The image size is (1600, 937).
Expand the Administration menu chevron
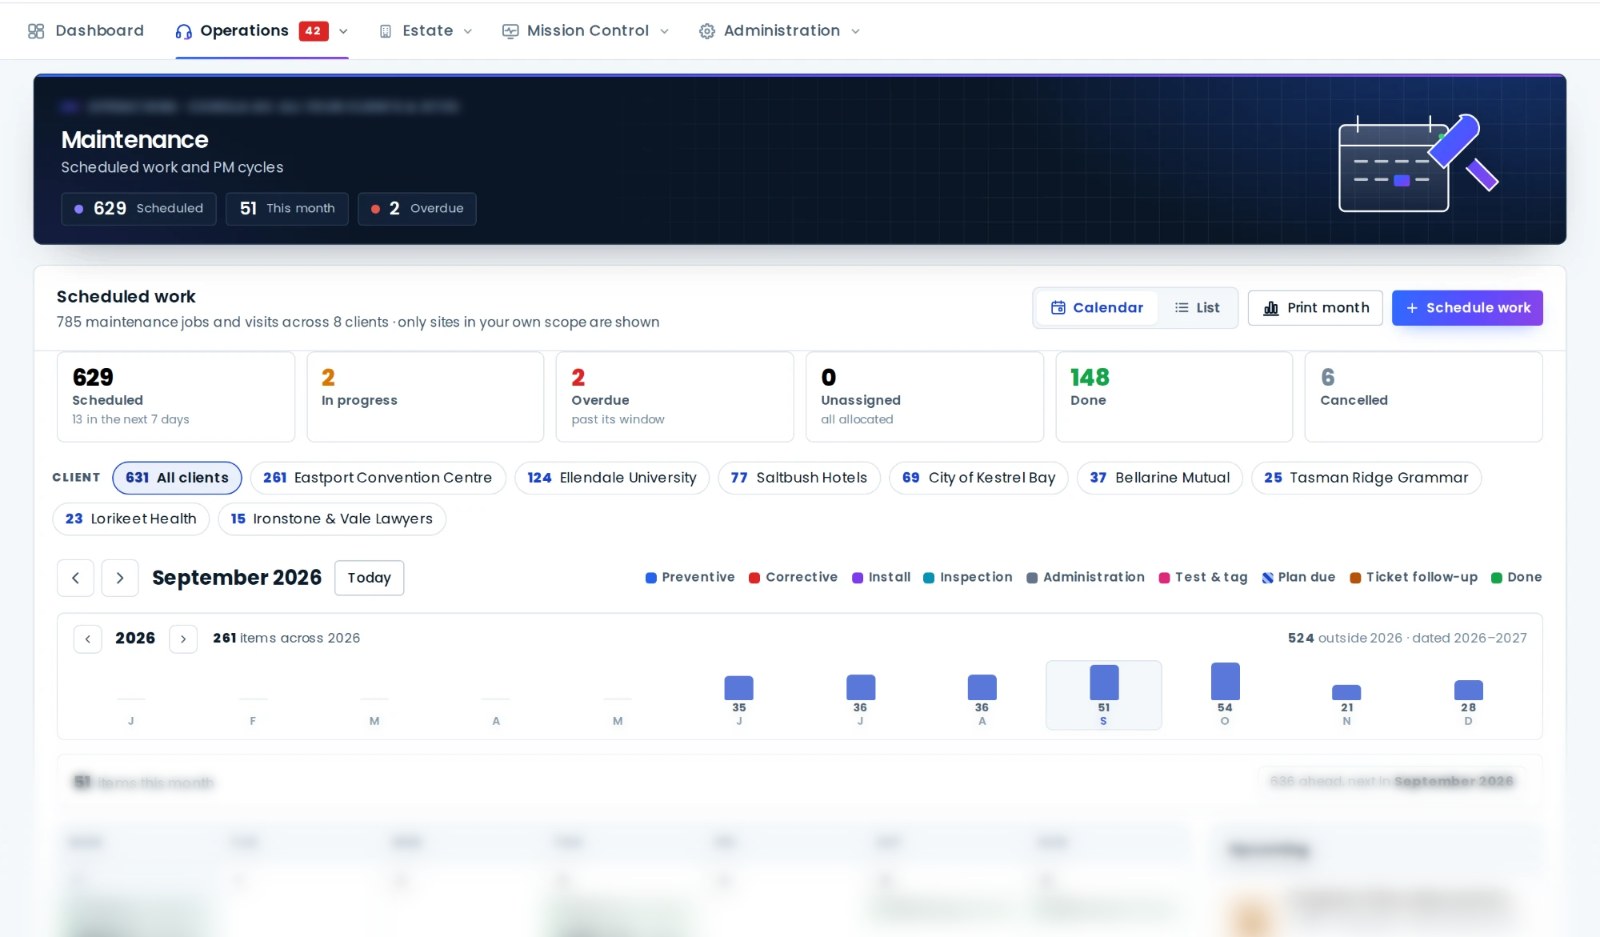tap(855, 31)
